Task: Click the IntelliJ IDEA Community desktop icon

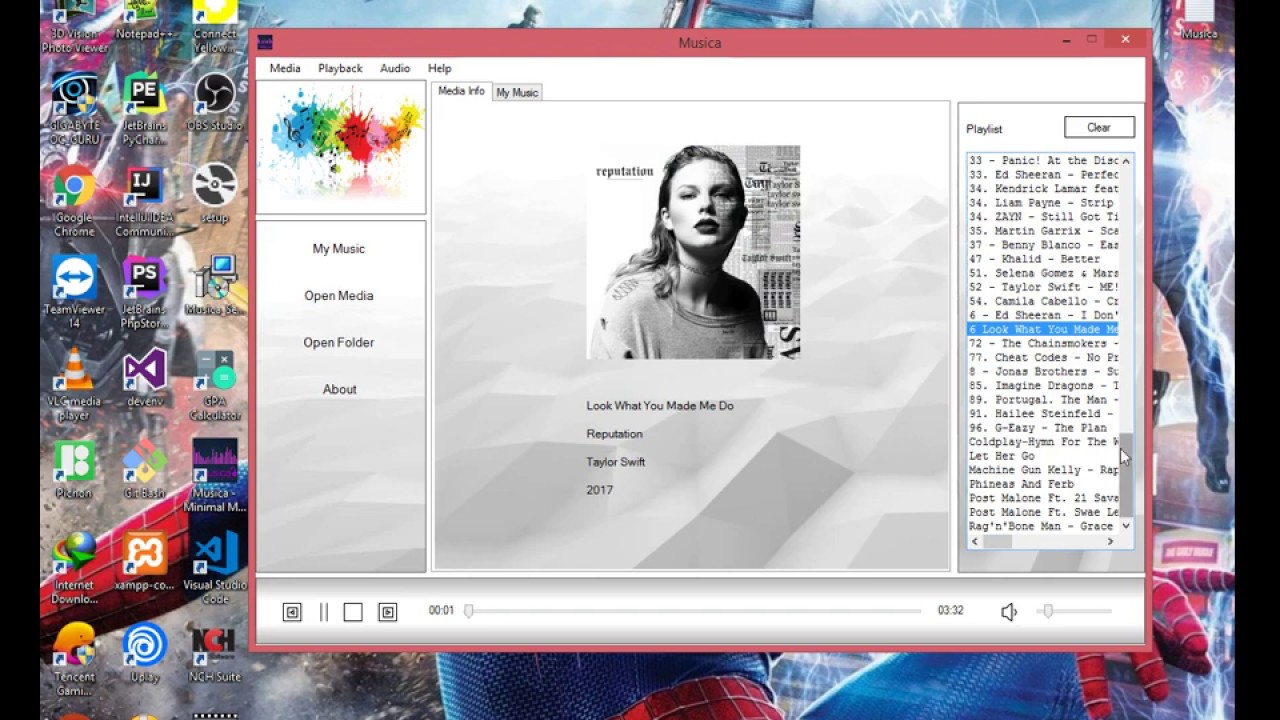Action: [144, 202]
